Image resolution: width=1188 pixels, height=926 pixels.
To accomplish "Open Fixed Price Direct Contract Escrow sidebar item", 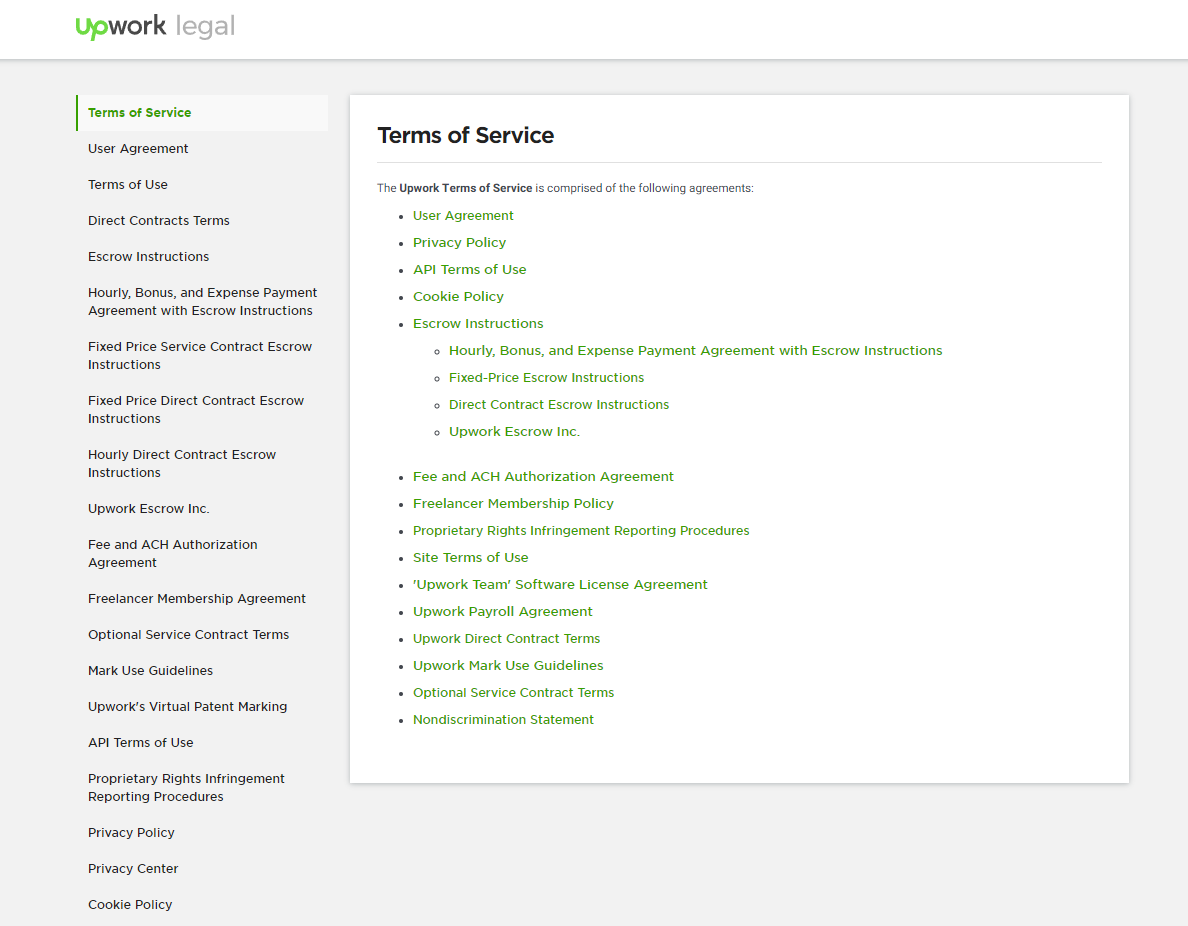I will (x=195, y=409).
